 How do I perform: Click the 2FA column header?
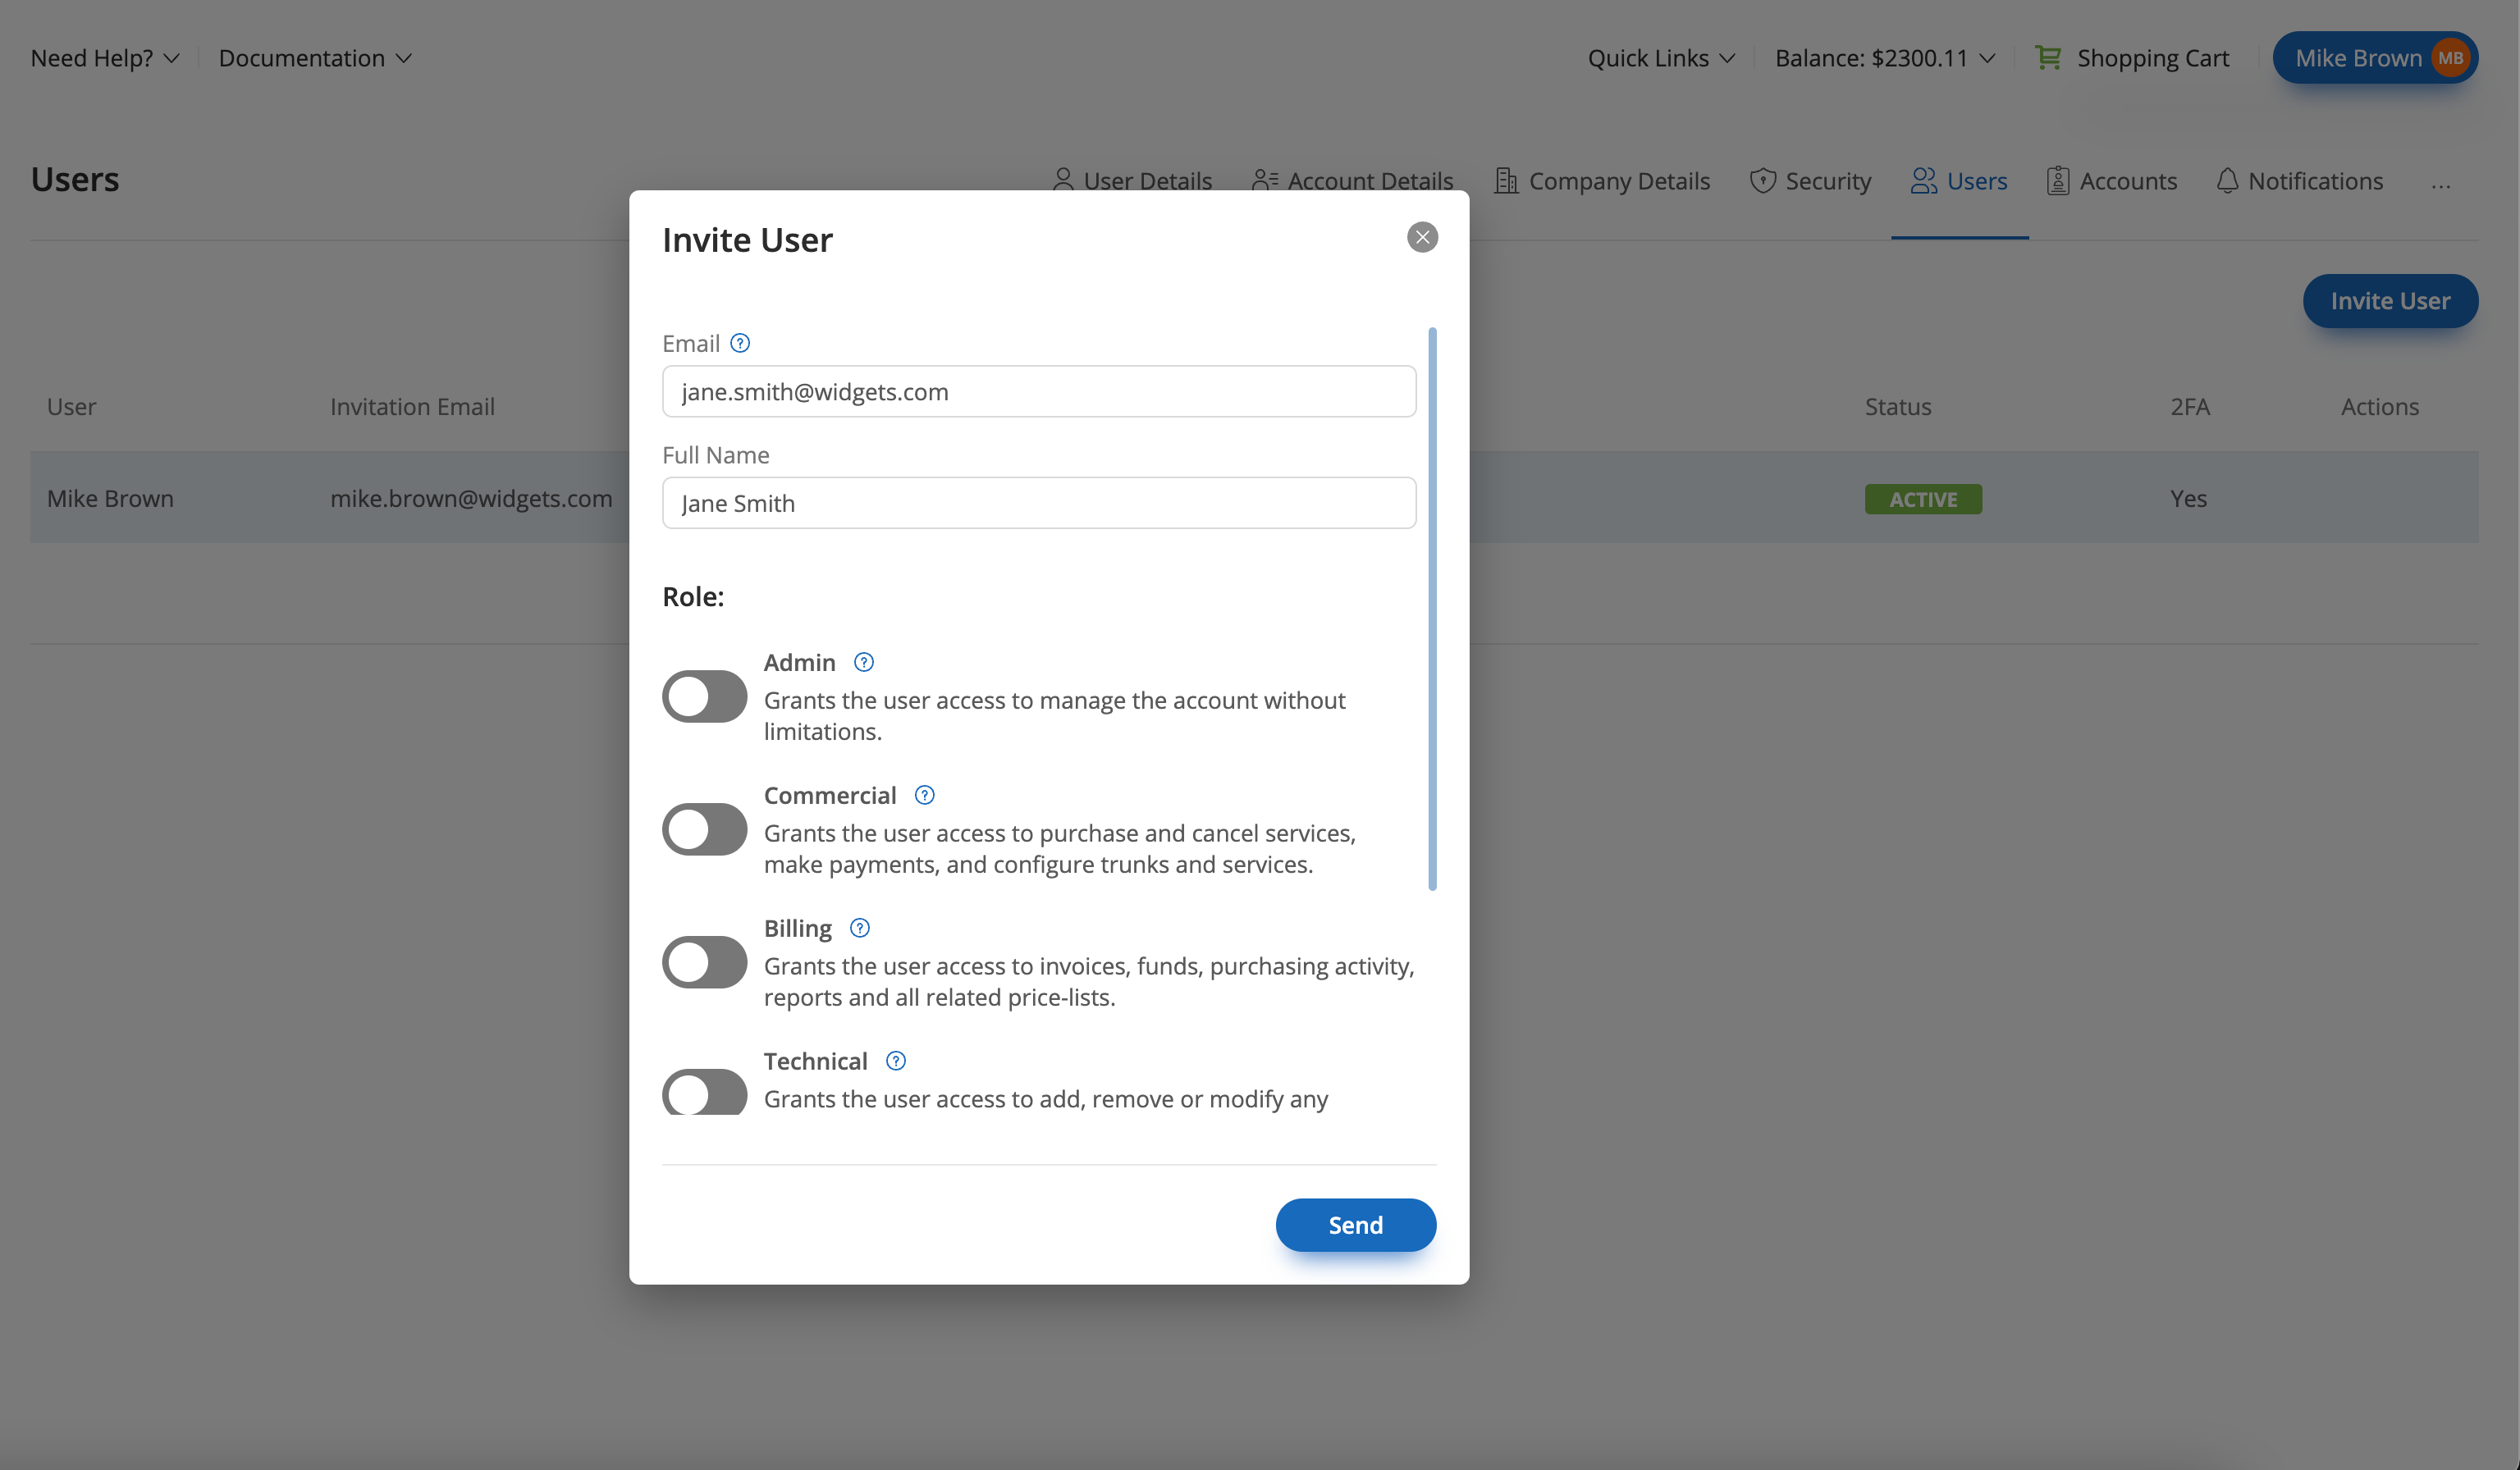click(x=2189, y=406)
